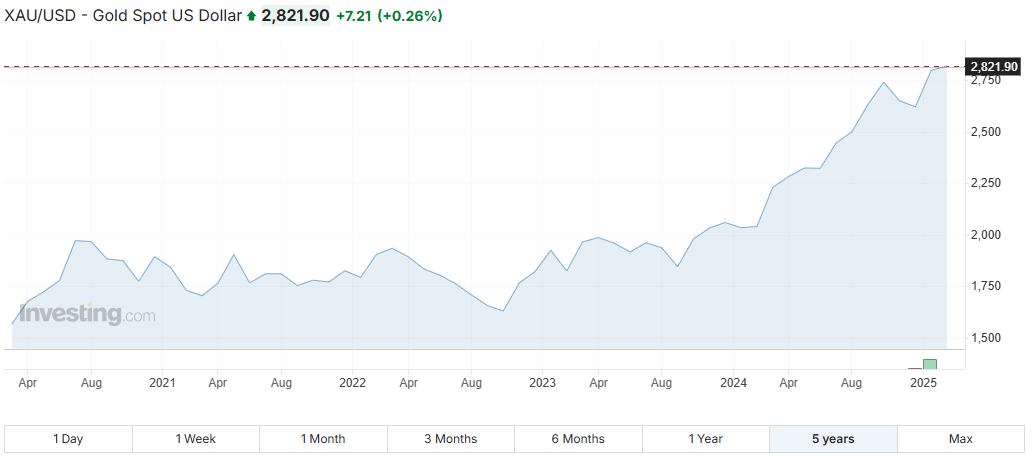Click the 1,750 price axis label
1032x460 pixels.
985,287
